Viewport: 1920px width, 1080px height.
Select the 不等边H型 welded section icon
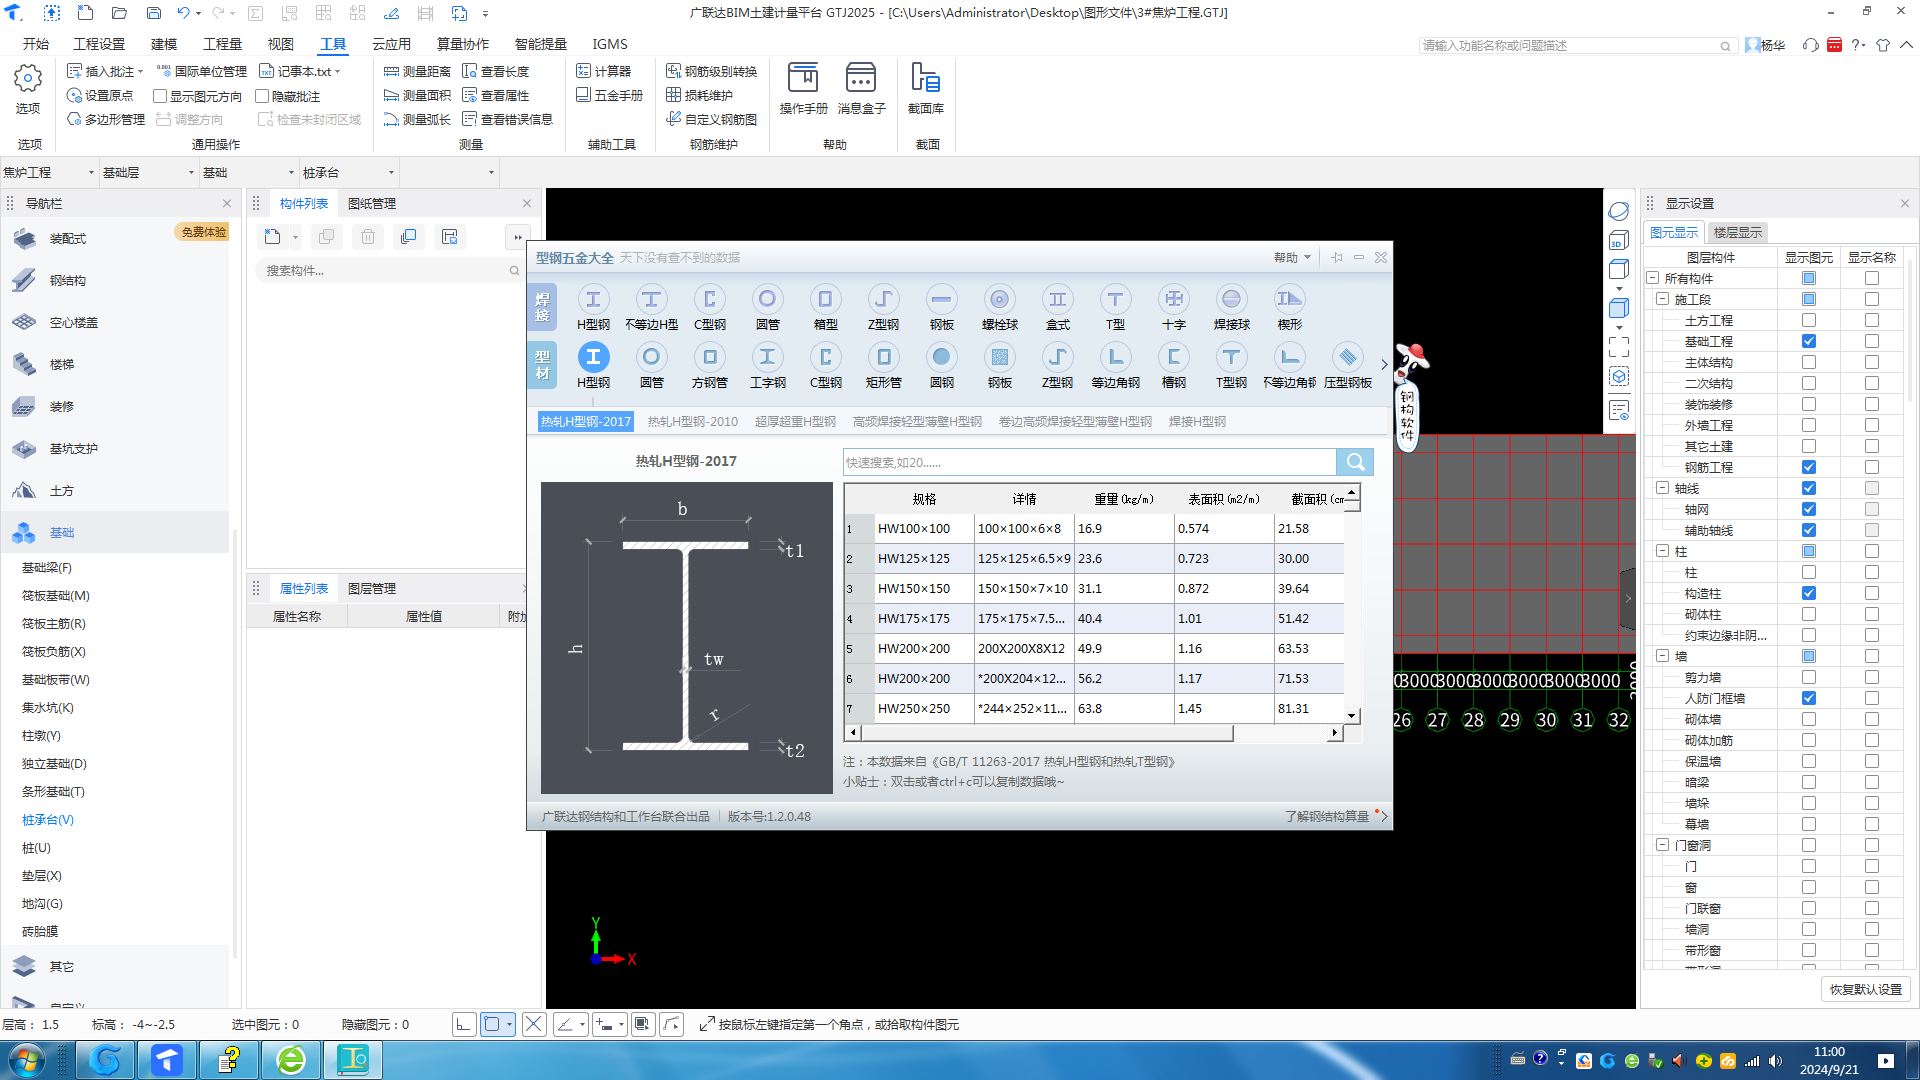[651, 307]
